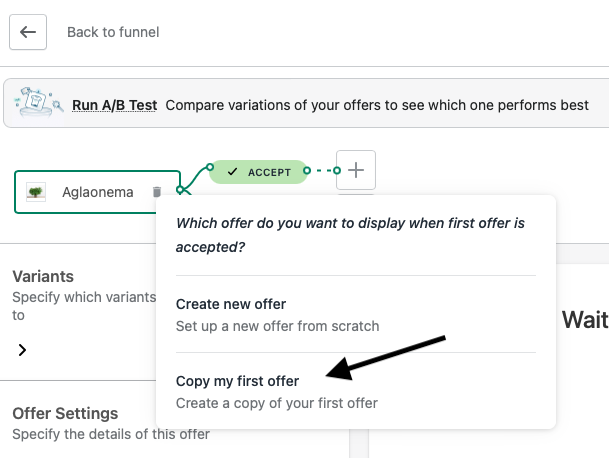Click the Offer Settings section heading
609x458 pixels.
pos(65,413)
